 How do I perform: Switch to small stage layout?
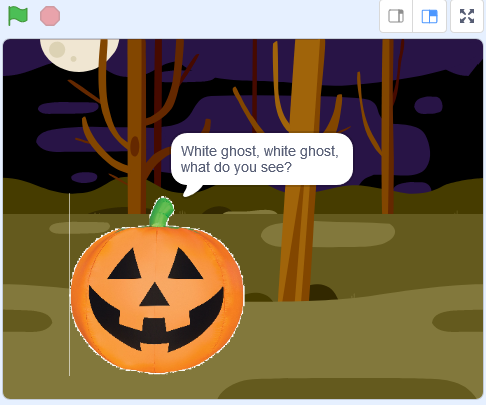coord(396,16)
